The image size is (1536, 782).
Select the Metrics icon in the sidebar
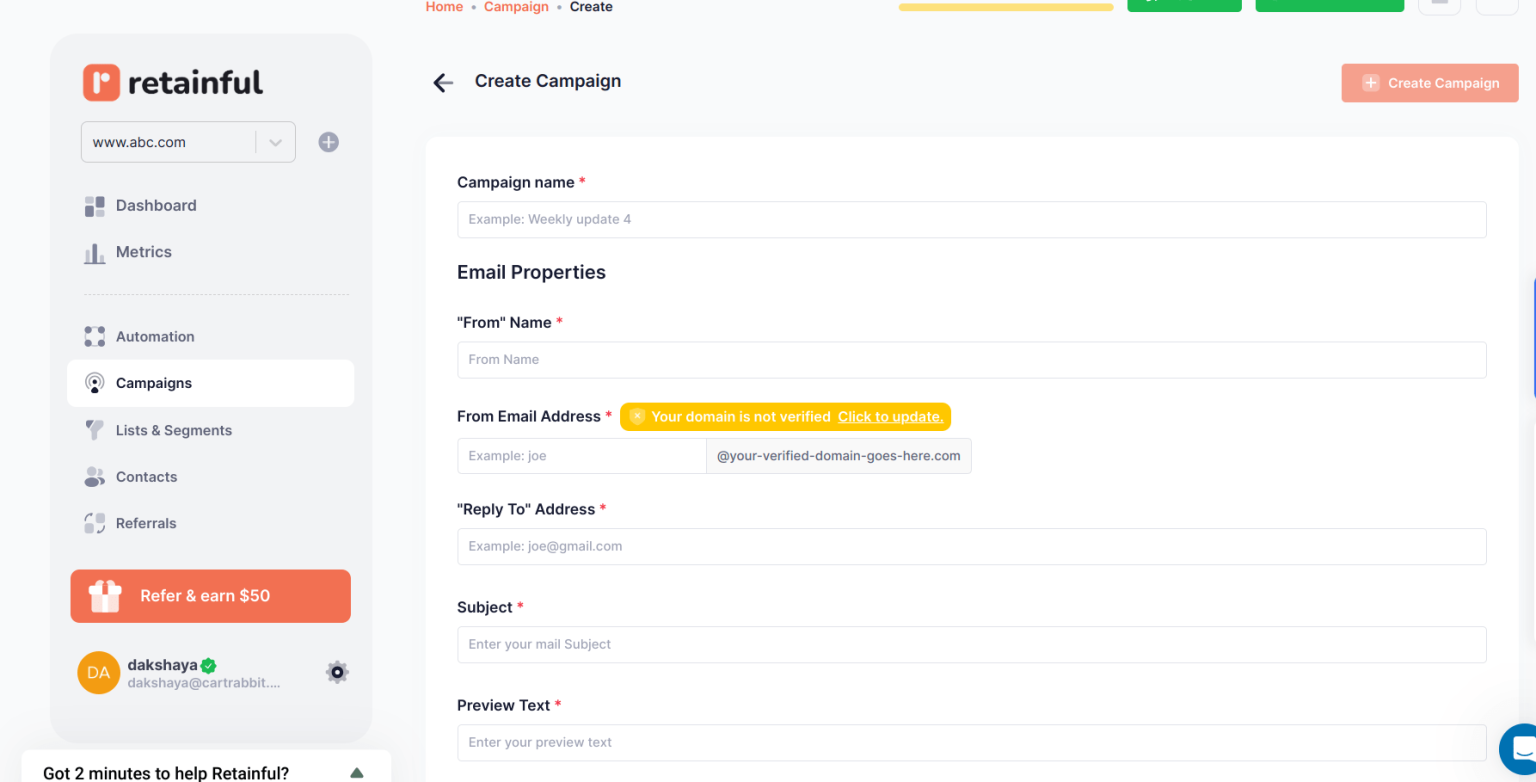94,252
